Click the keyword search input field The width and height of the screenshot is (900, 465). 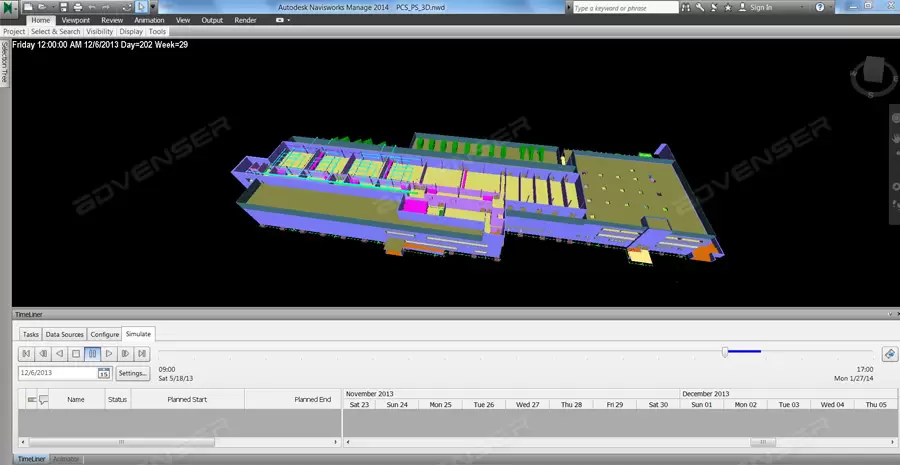(x=626, y=8)
